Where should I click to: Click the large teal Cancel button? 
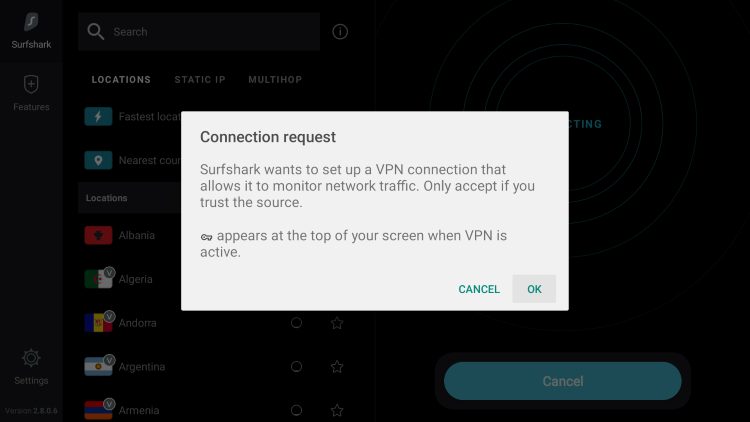tap(562, 381)
